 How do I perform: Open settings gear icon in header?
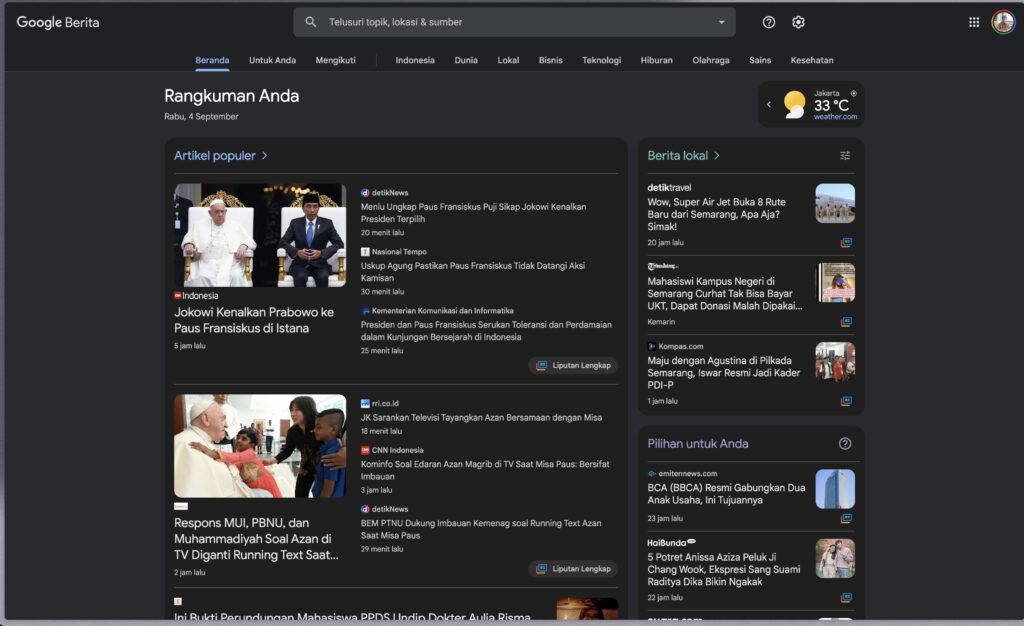[x=798, y=22]
